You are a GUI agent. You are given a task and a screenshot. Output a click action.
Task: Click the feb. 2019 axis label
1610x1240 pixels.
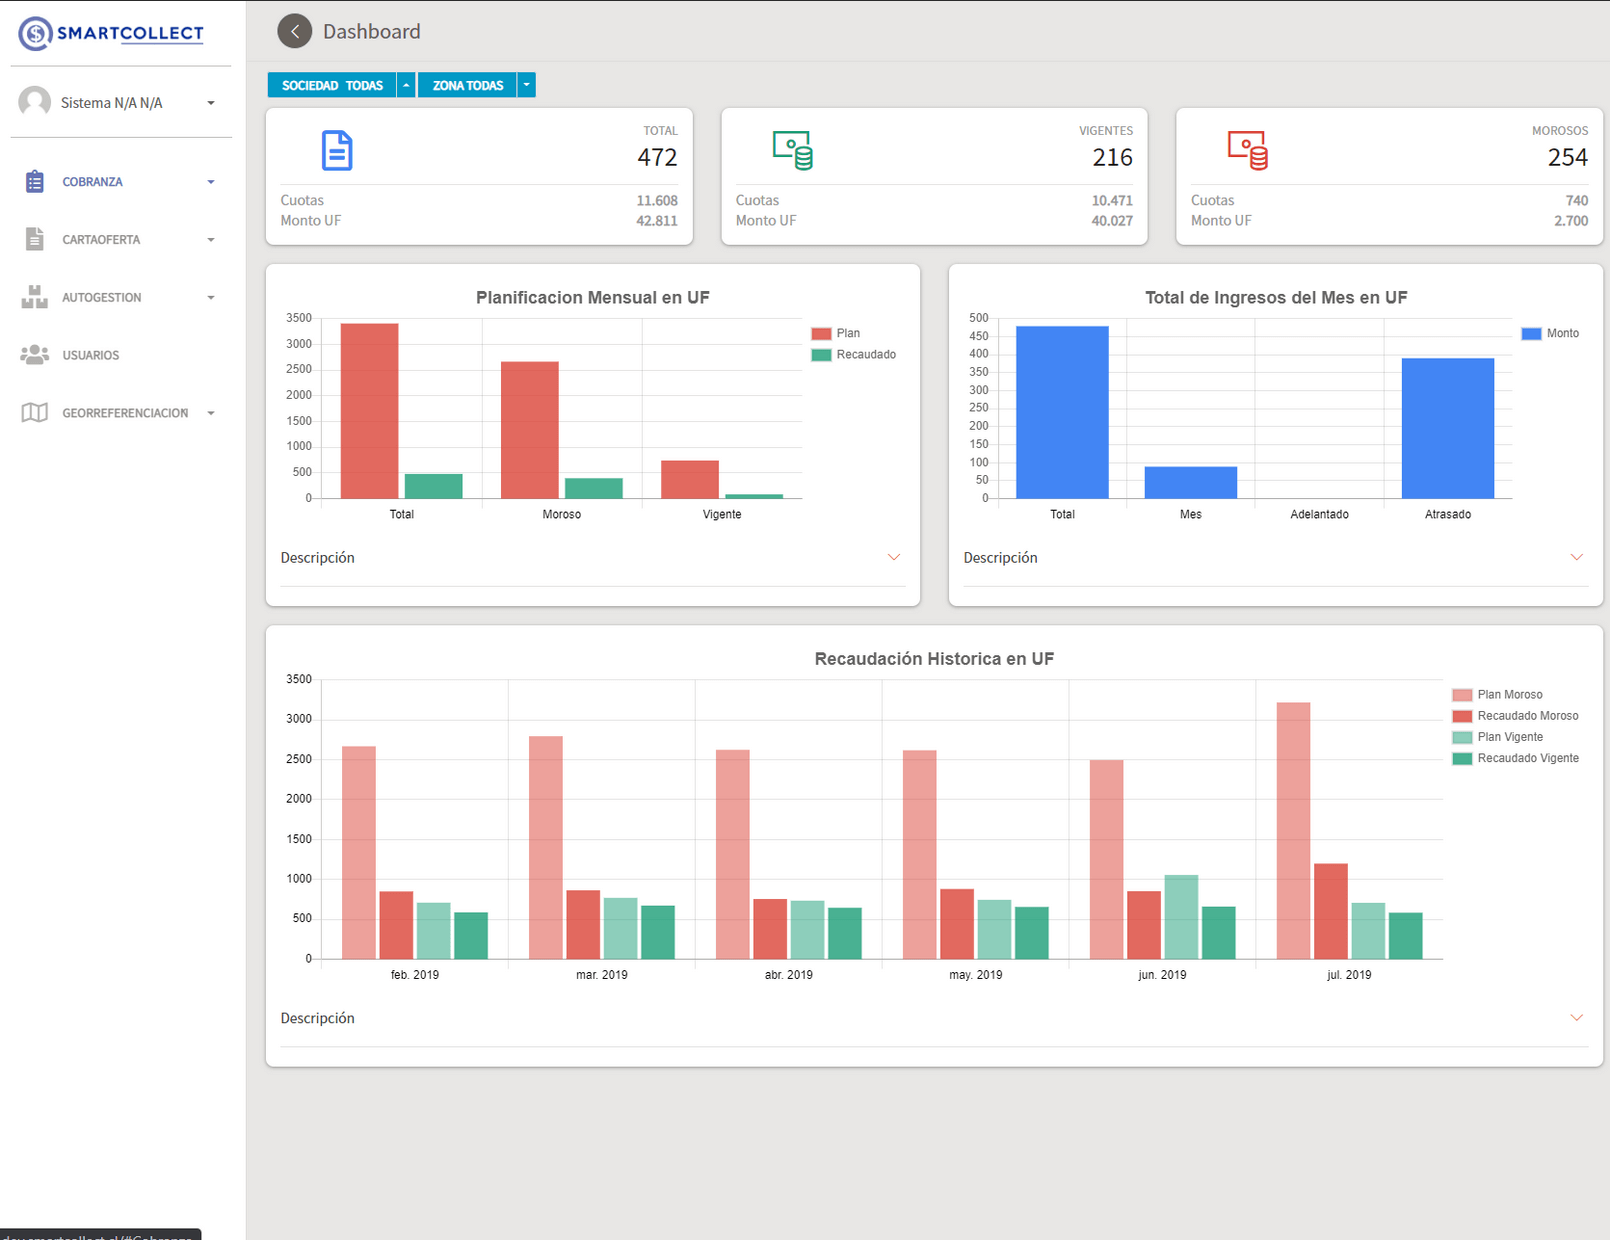[x=415, y=975]
